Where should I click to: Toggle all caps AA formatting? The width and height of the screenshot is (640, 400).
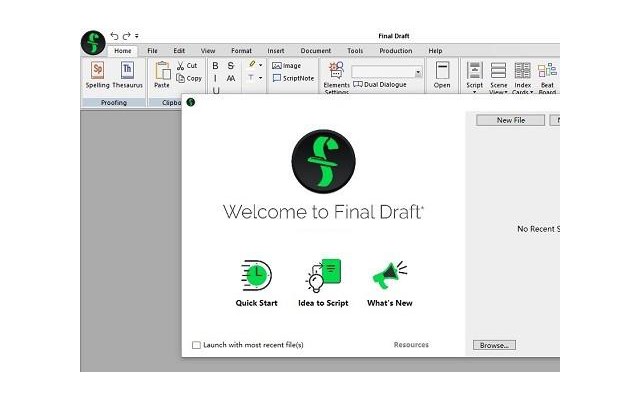231,78
